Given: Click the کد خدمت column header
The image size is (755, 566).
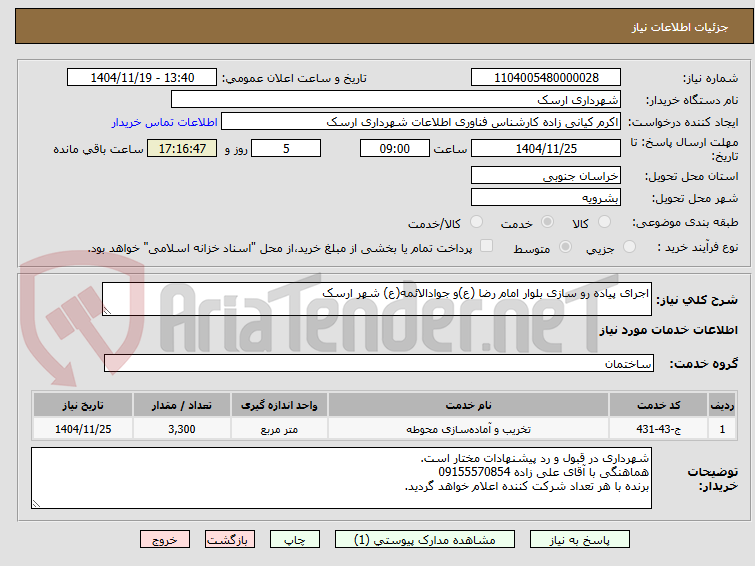Looking at the screenshot, I should click(x=658, y=405).
